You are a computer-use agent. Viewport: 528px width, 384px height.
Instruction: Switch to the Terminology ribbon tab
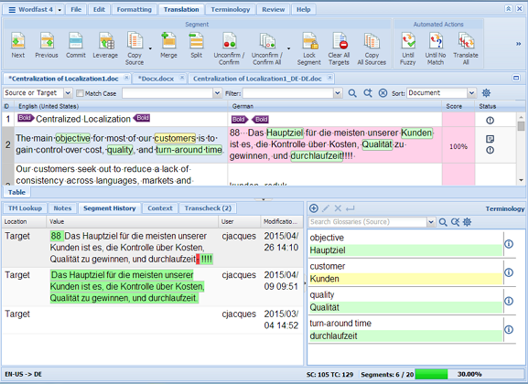230,9
